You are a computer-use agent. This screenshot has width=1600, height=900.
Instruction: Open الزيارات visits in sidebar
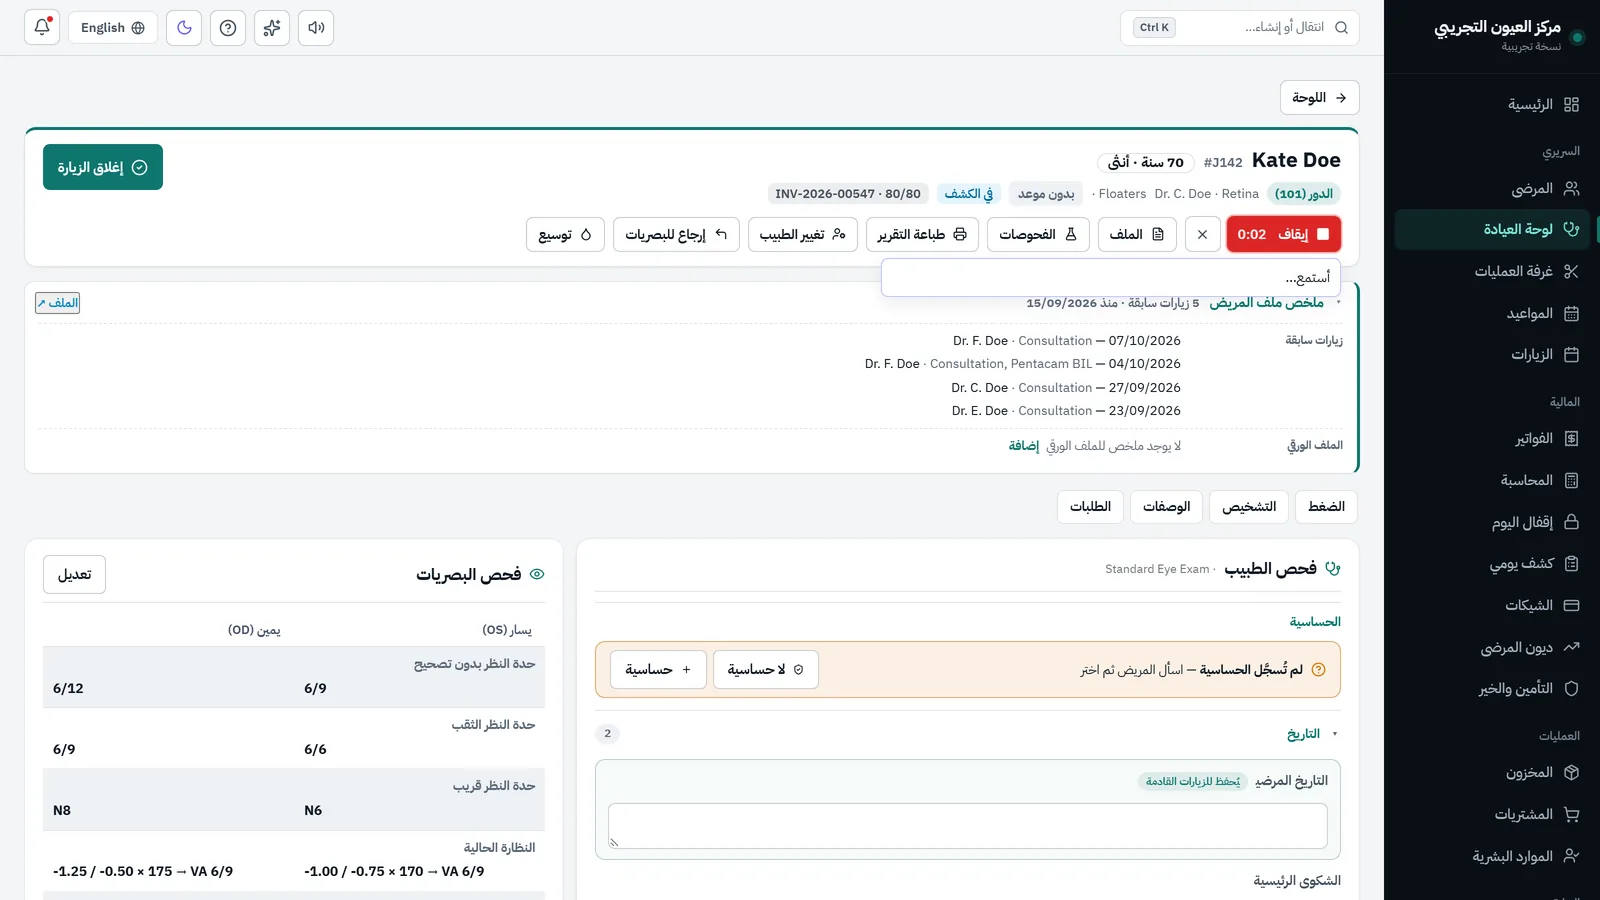[1491, 354]
